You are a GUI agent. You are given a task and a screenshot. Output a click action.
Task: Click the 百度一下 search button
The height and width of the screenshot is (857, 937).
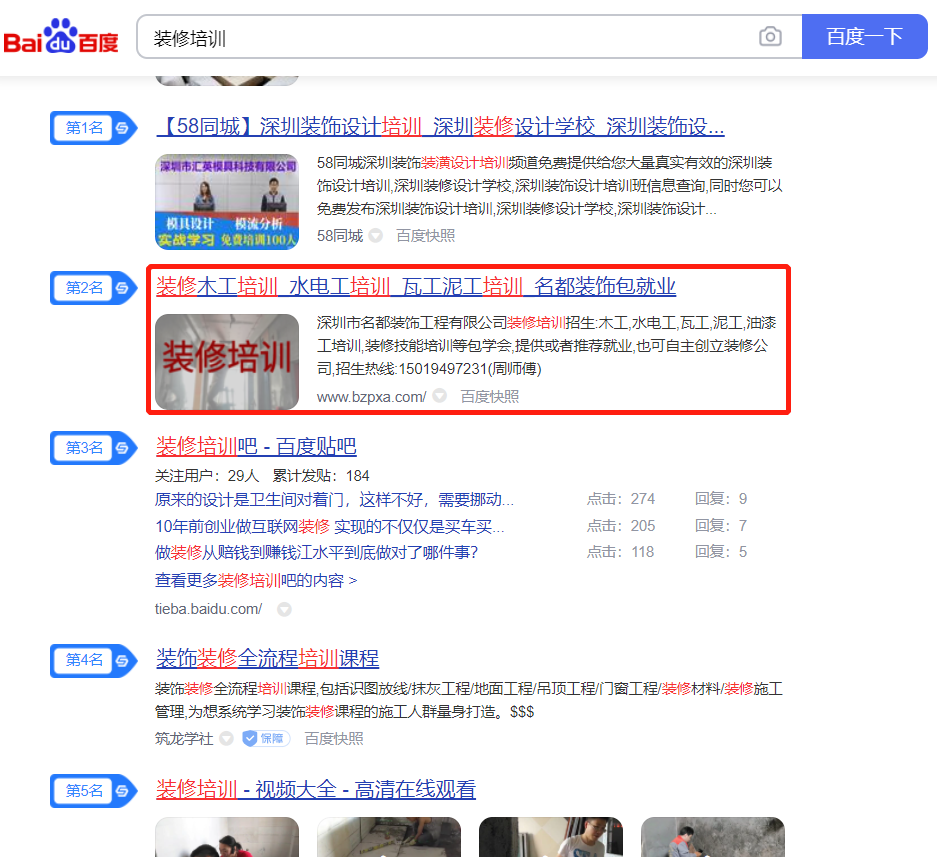point(864,36)
